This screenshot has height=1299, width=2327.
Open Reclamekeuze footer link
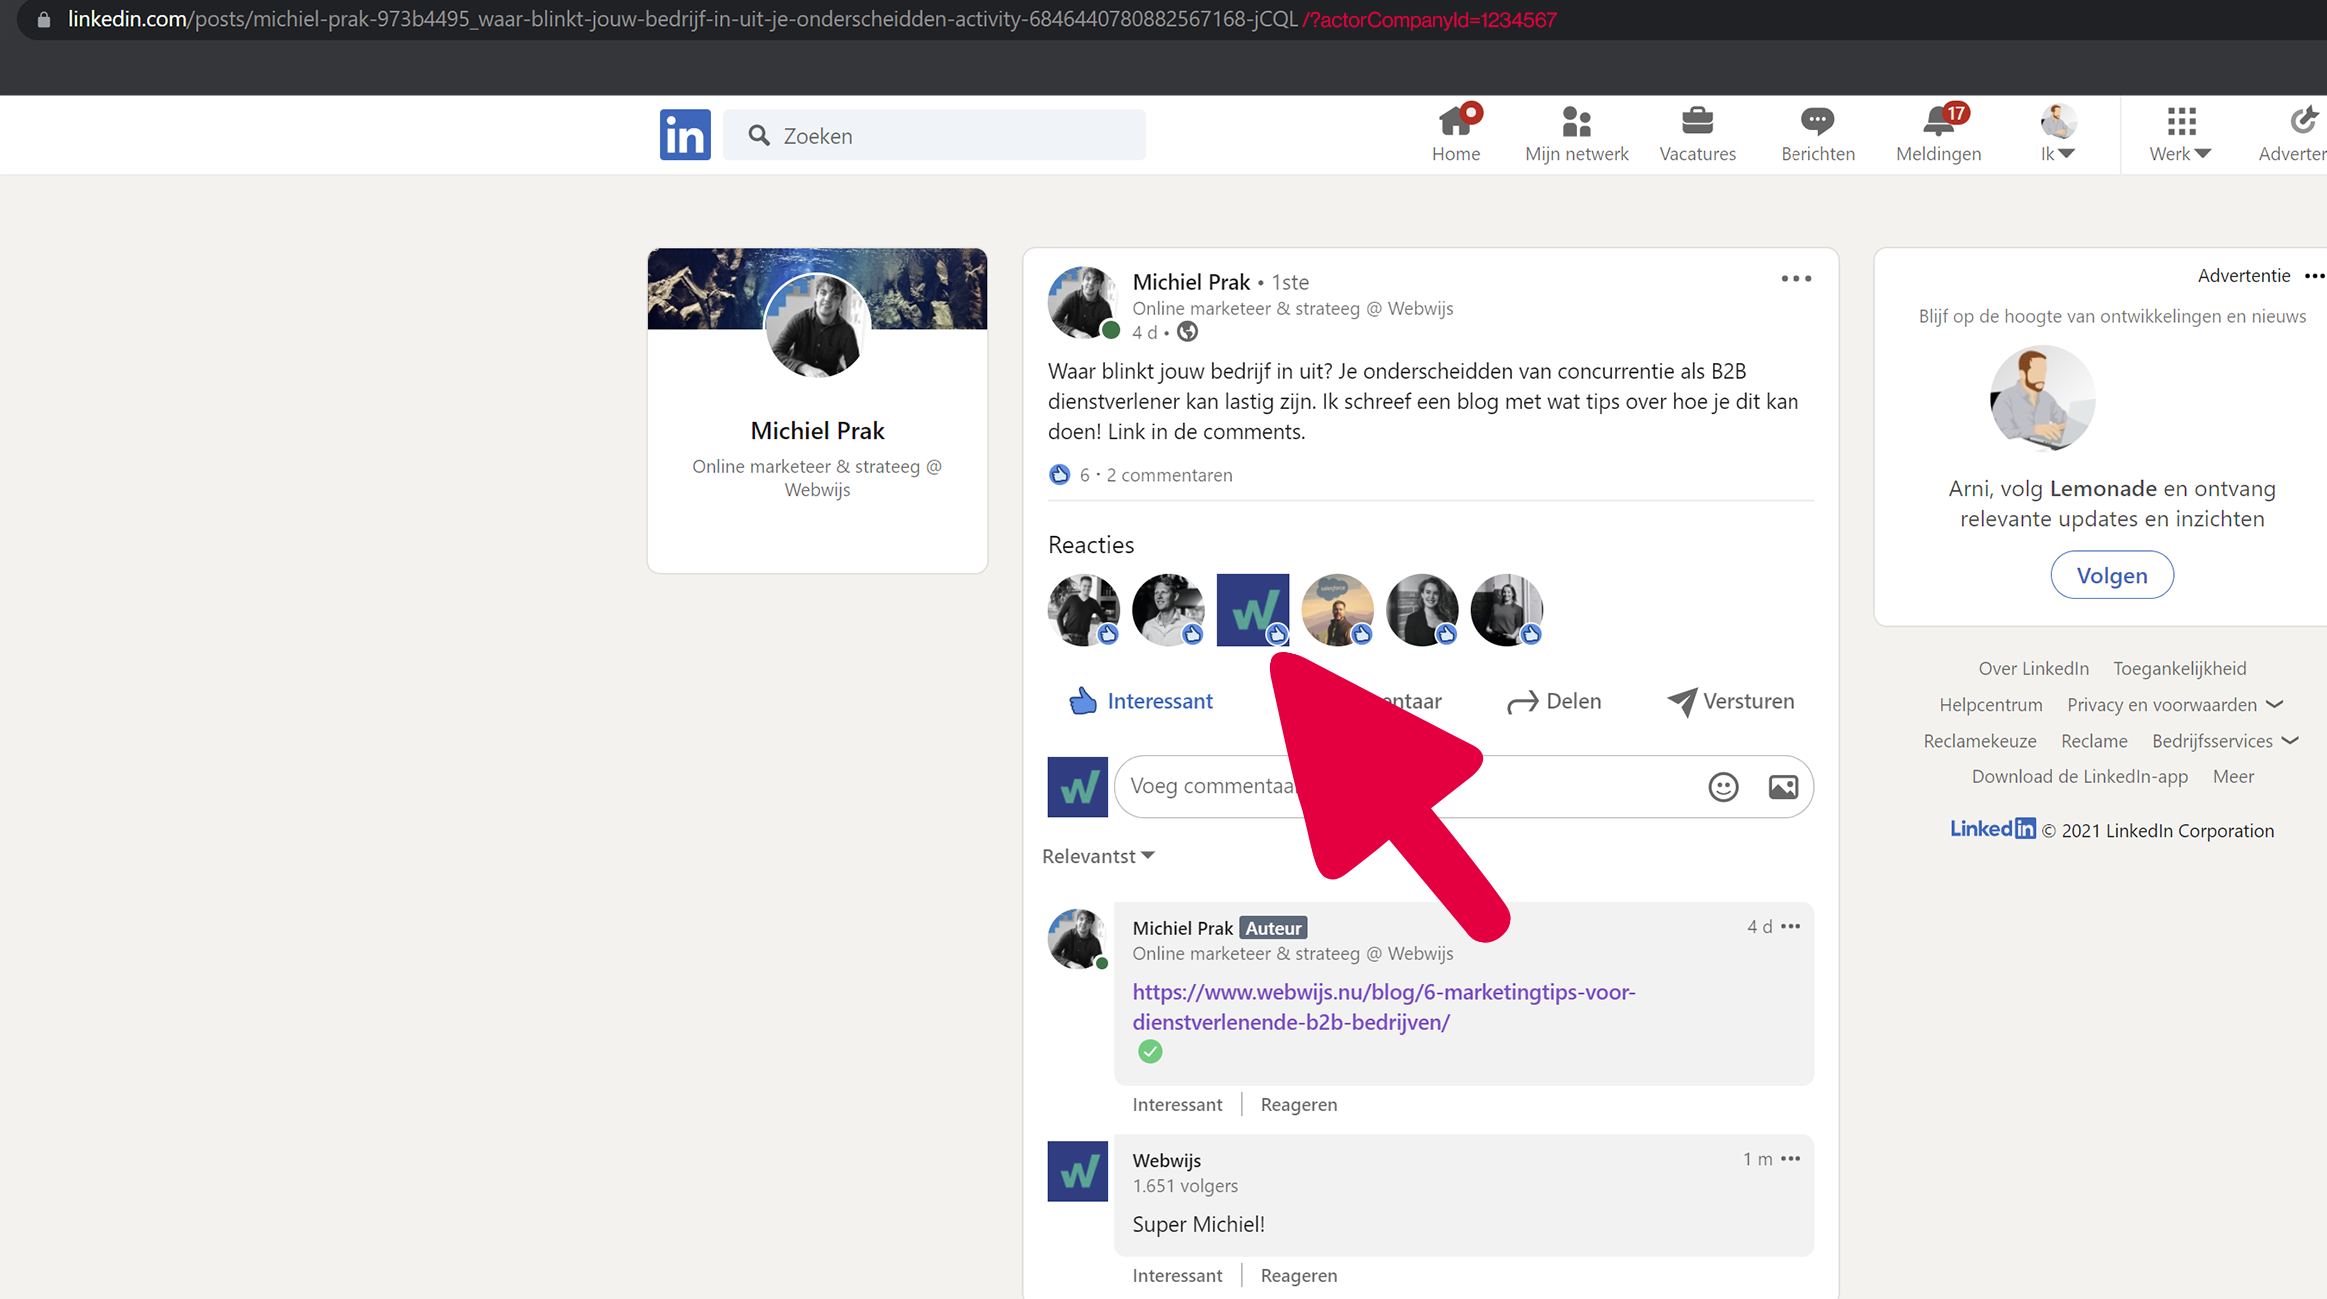(x=1979, y=741)
